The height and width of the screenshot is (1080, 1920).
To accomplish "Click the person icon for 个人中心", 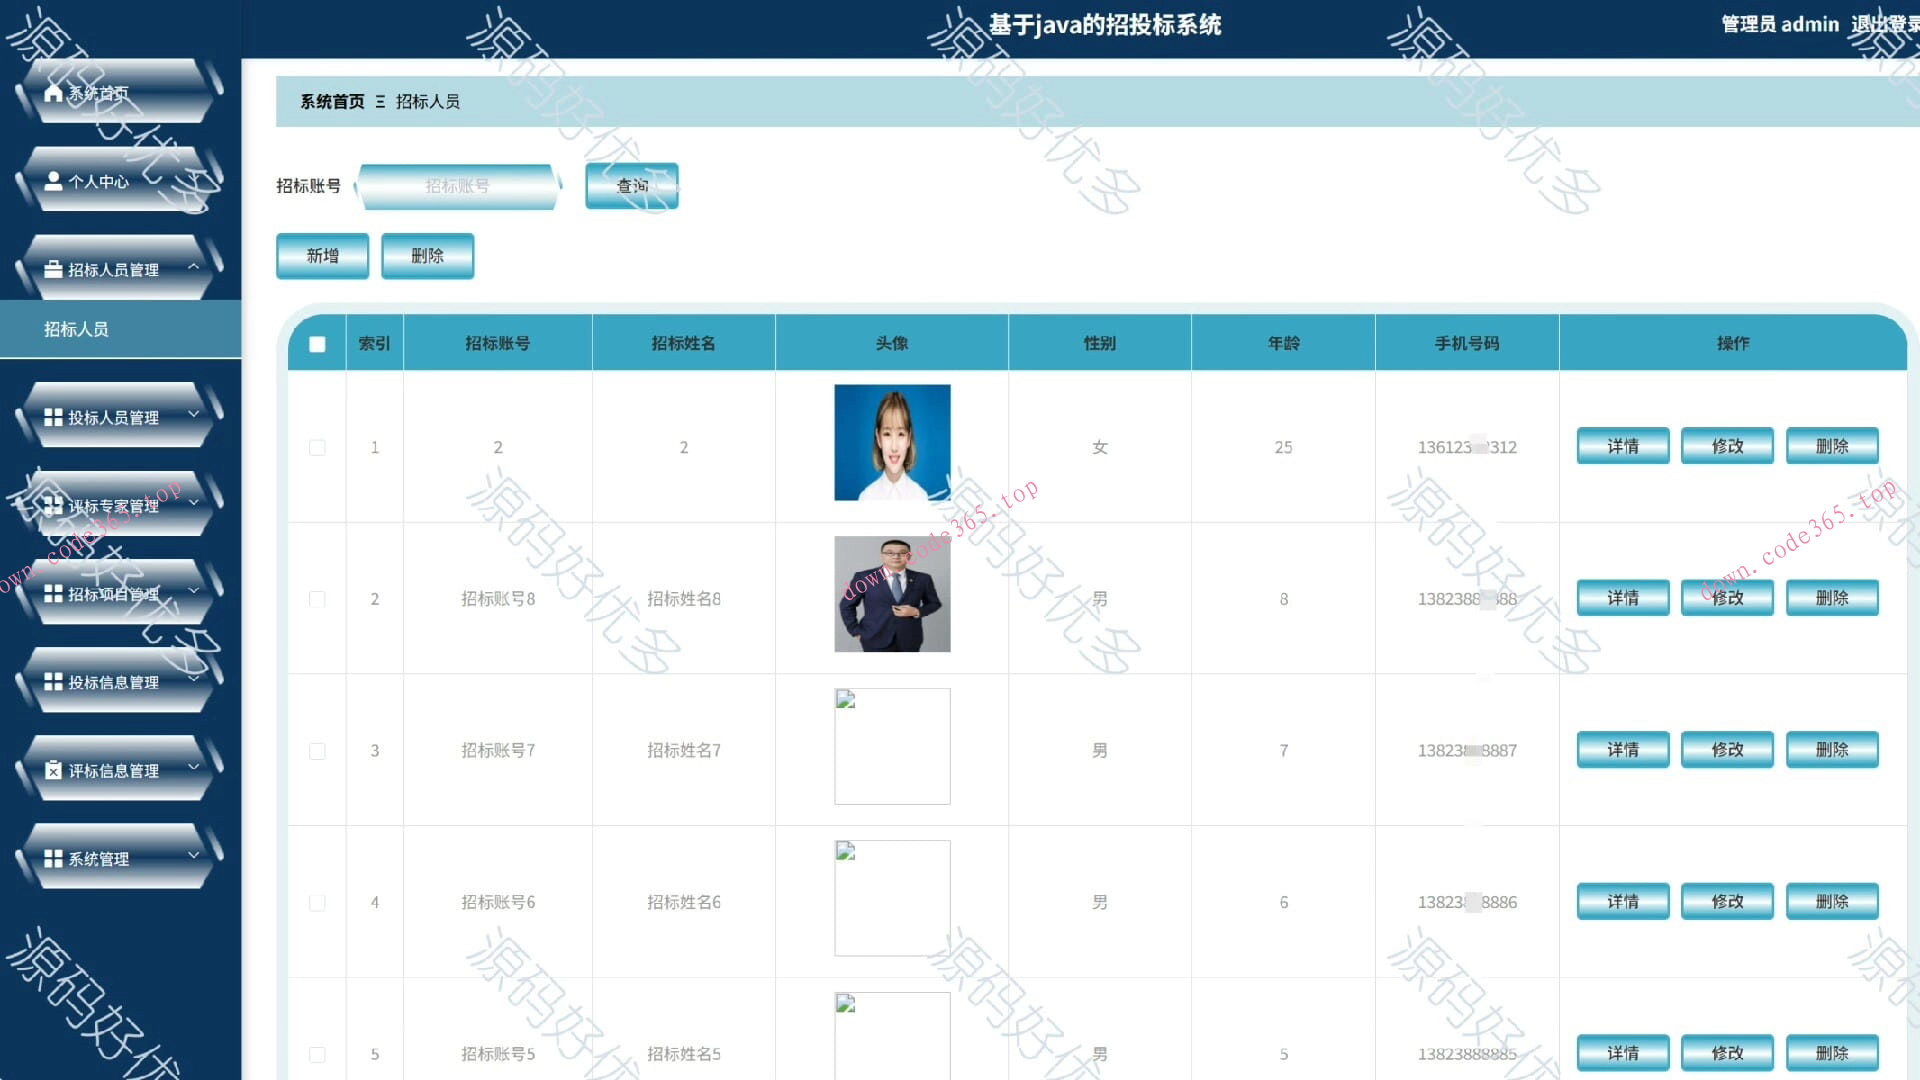I will [x=54, y=181].
